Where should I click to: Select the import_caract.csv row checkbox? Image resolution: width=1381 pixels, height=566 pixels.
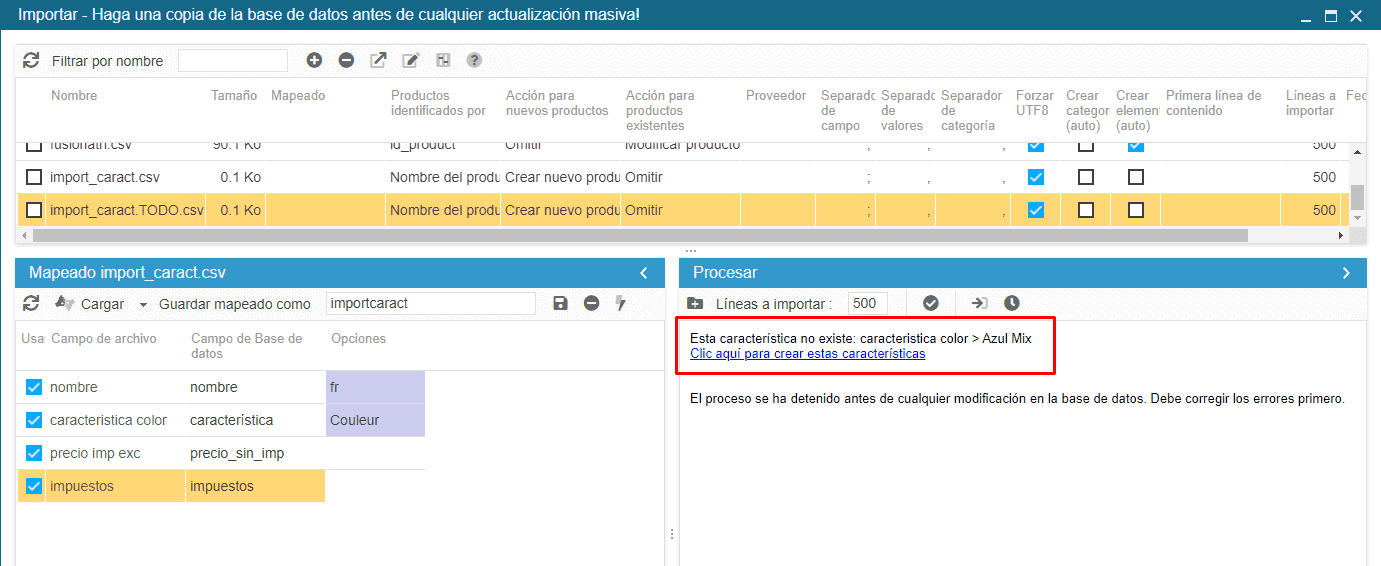(x=34, y=177)
